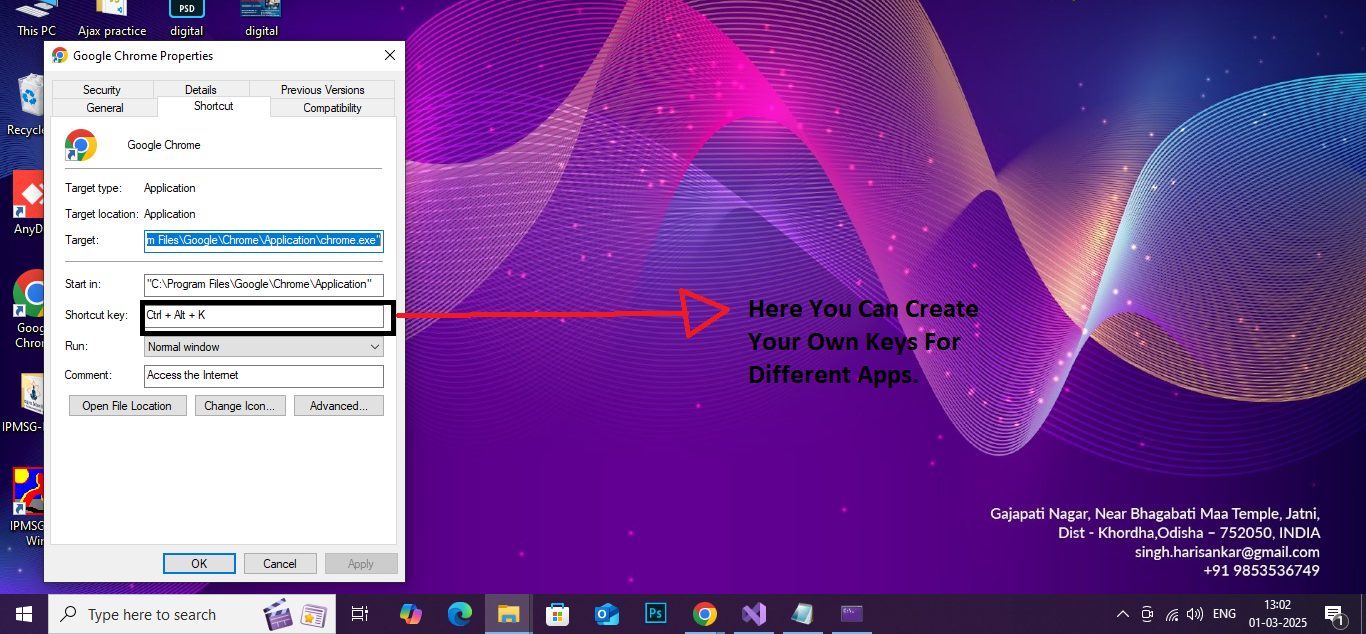Viewport: 1366px width, 634px height.
Task: Open the ENG language selector
Action: 1224,614
